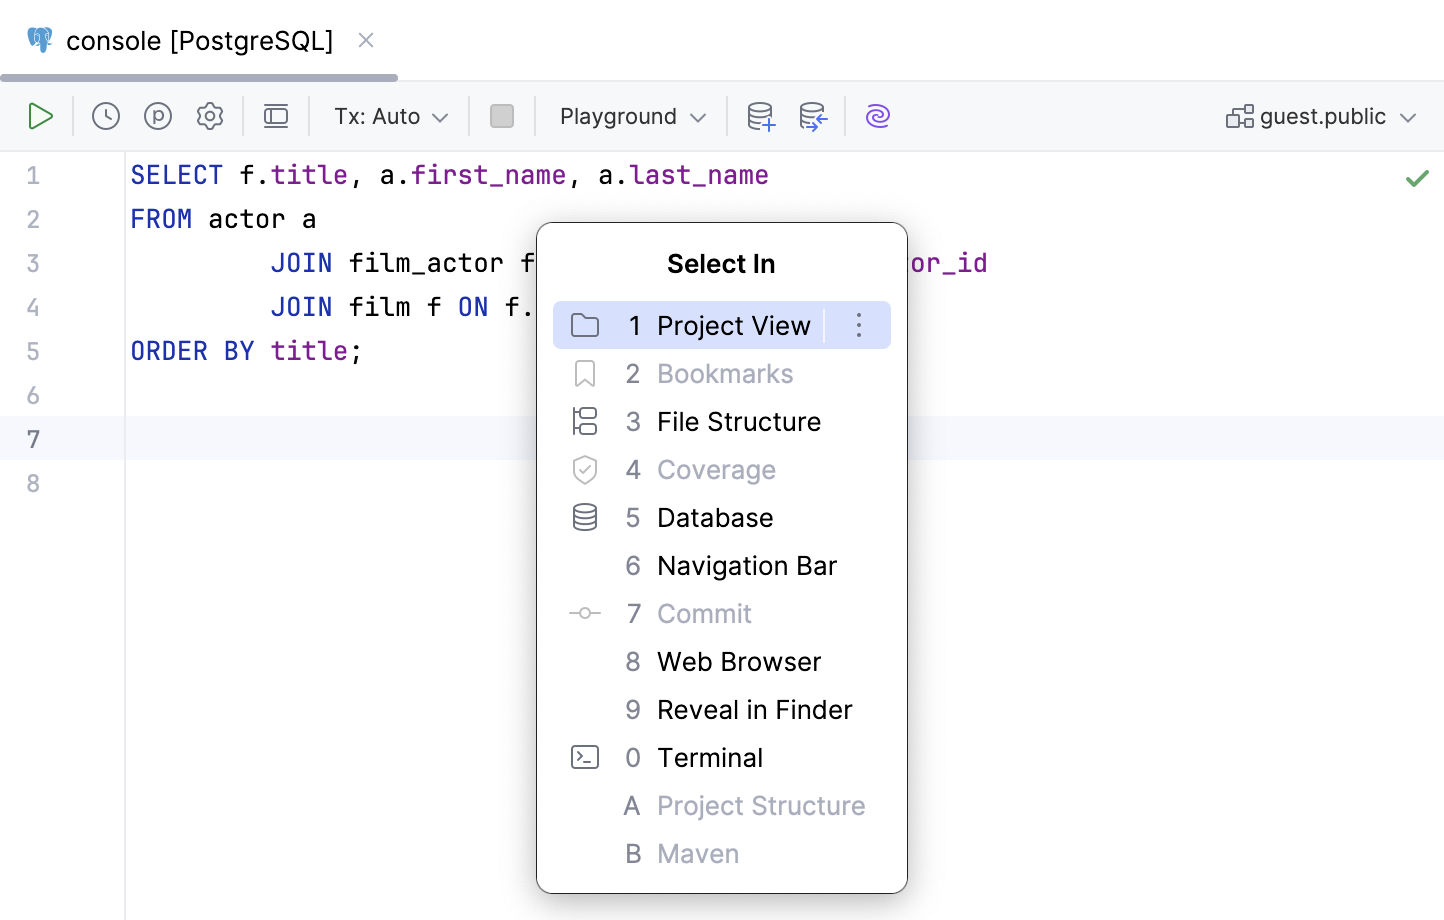Screen dimensions: 1444x920
Task: Attach console to a session icon
Action: pyautogui.click(x=813, y=116)
